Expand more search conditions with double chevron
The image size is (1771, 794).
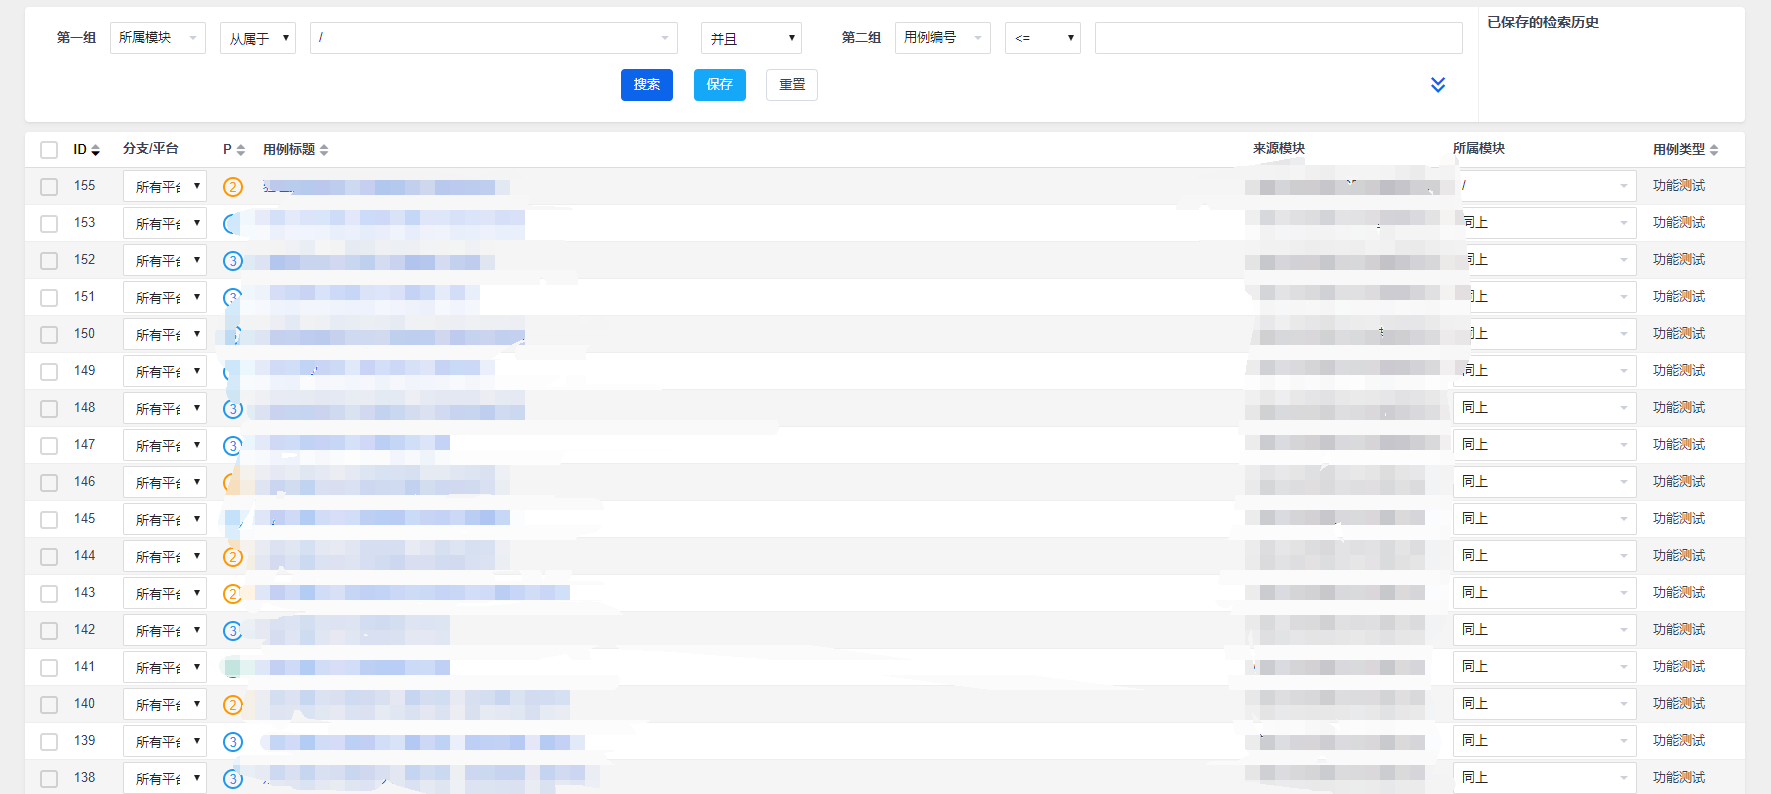[x=1438, y=85]
